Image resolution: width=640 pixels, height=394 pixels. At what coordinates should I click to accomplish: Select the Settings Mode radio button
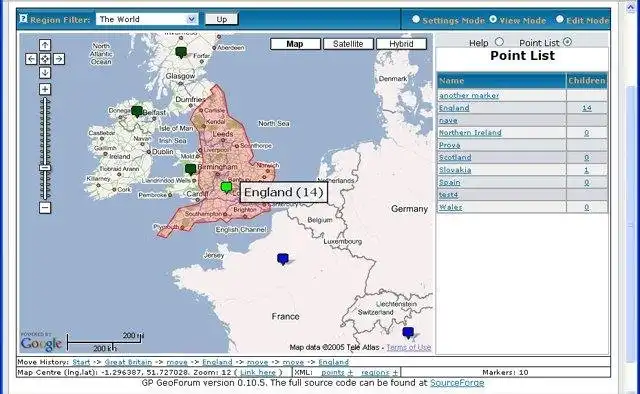coord(416,19)
